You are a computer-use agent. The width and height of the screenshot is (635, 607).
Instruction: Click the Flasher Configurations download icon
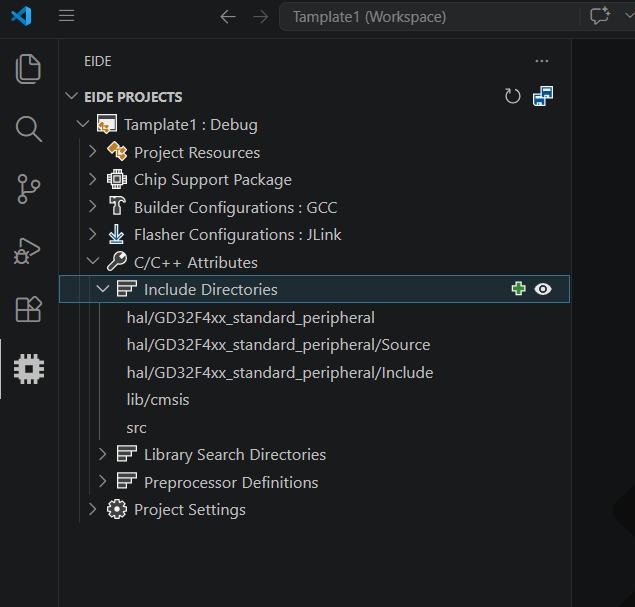(x=116, y=234)
